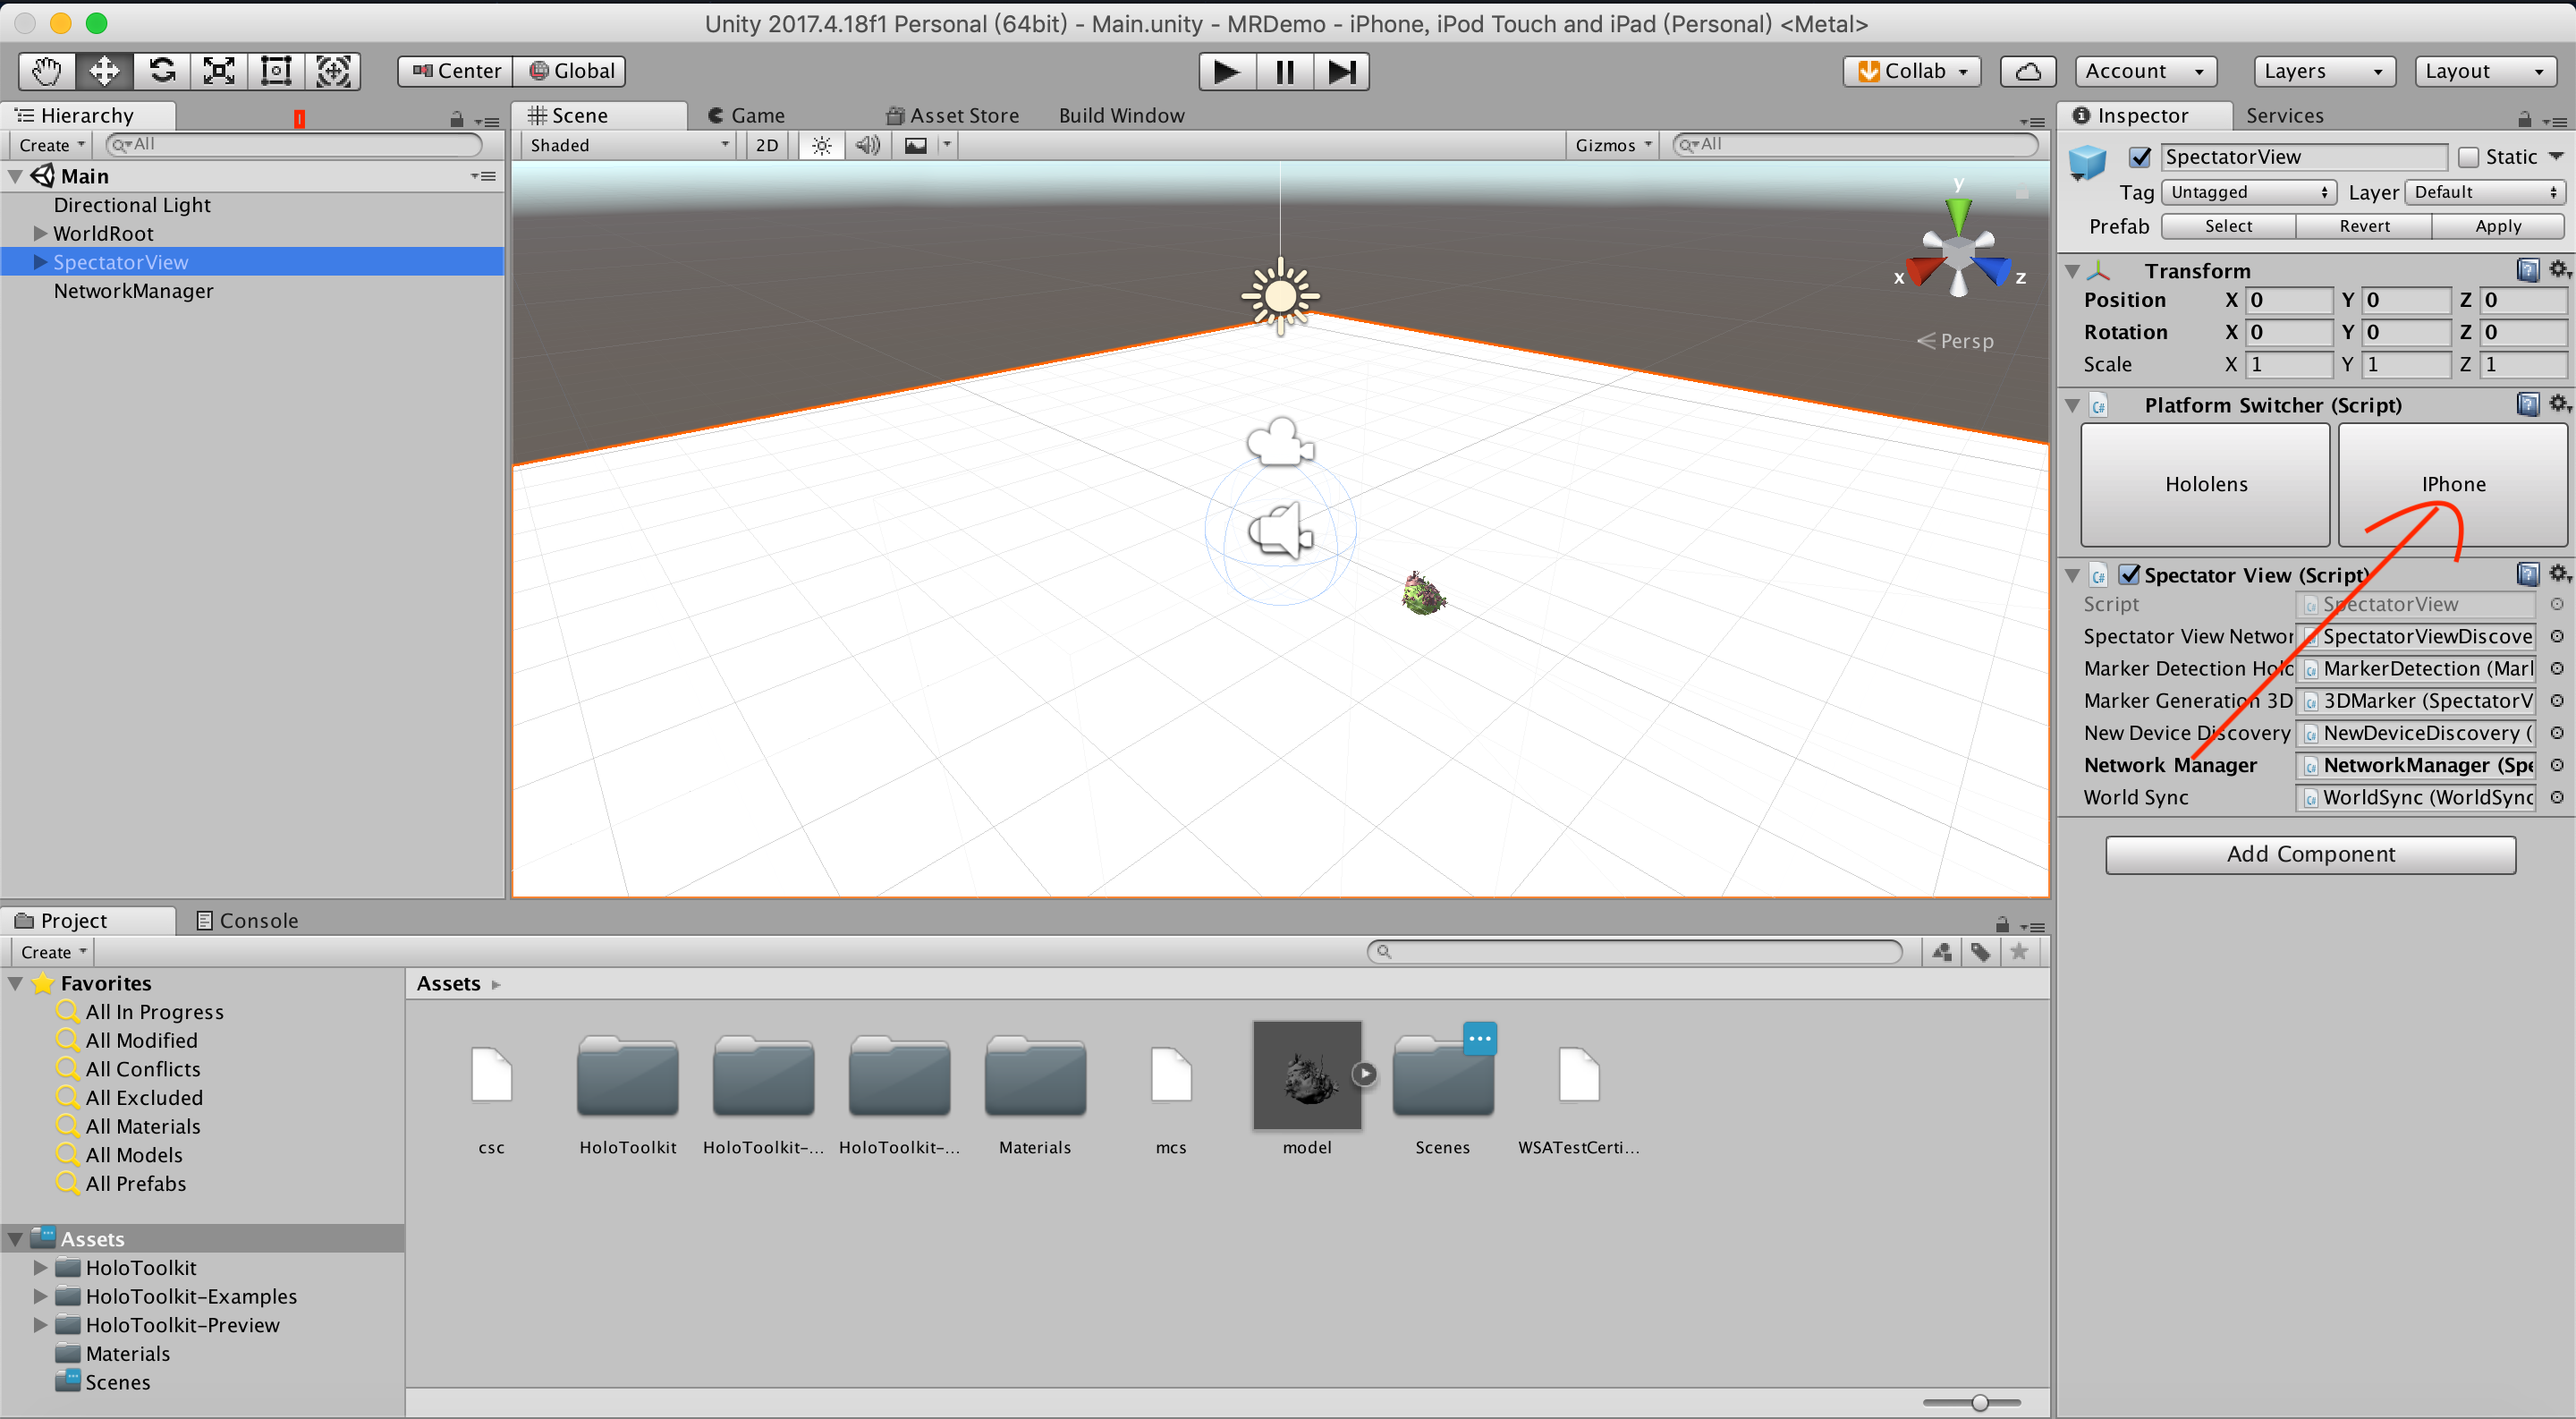Open Spectator View script gear menu
This screenshot has width=2576, height=1419.
click(x=2559, y=574)
